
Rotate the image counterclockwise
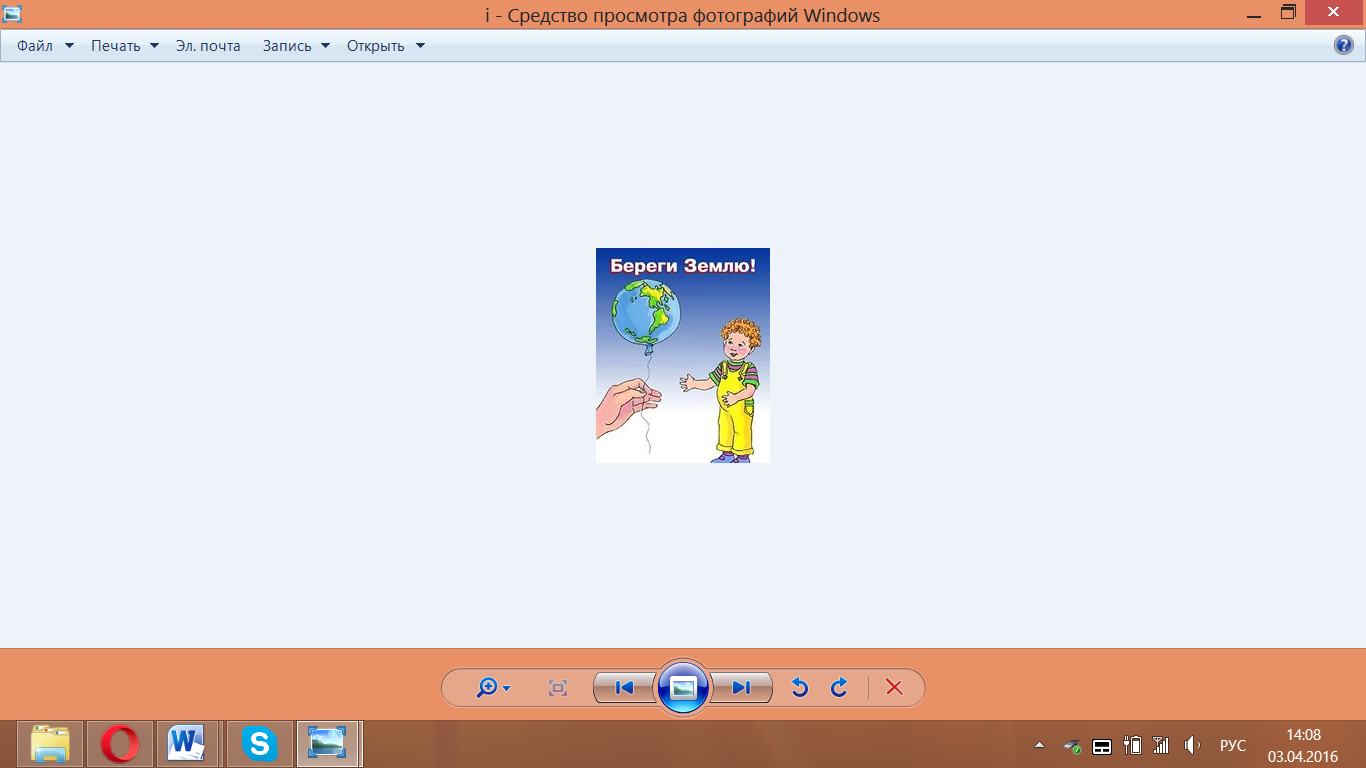(x=799, y=688)
